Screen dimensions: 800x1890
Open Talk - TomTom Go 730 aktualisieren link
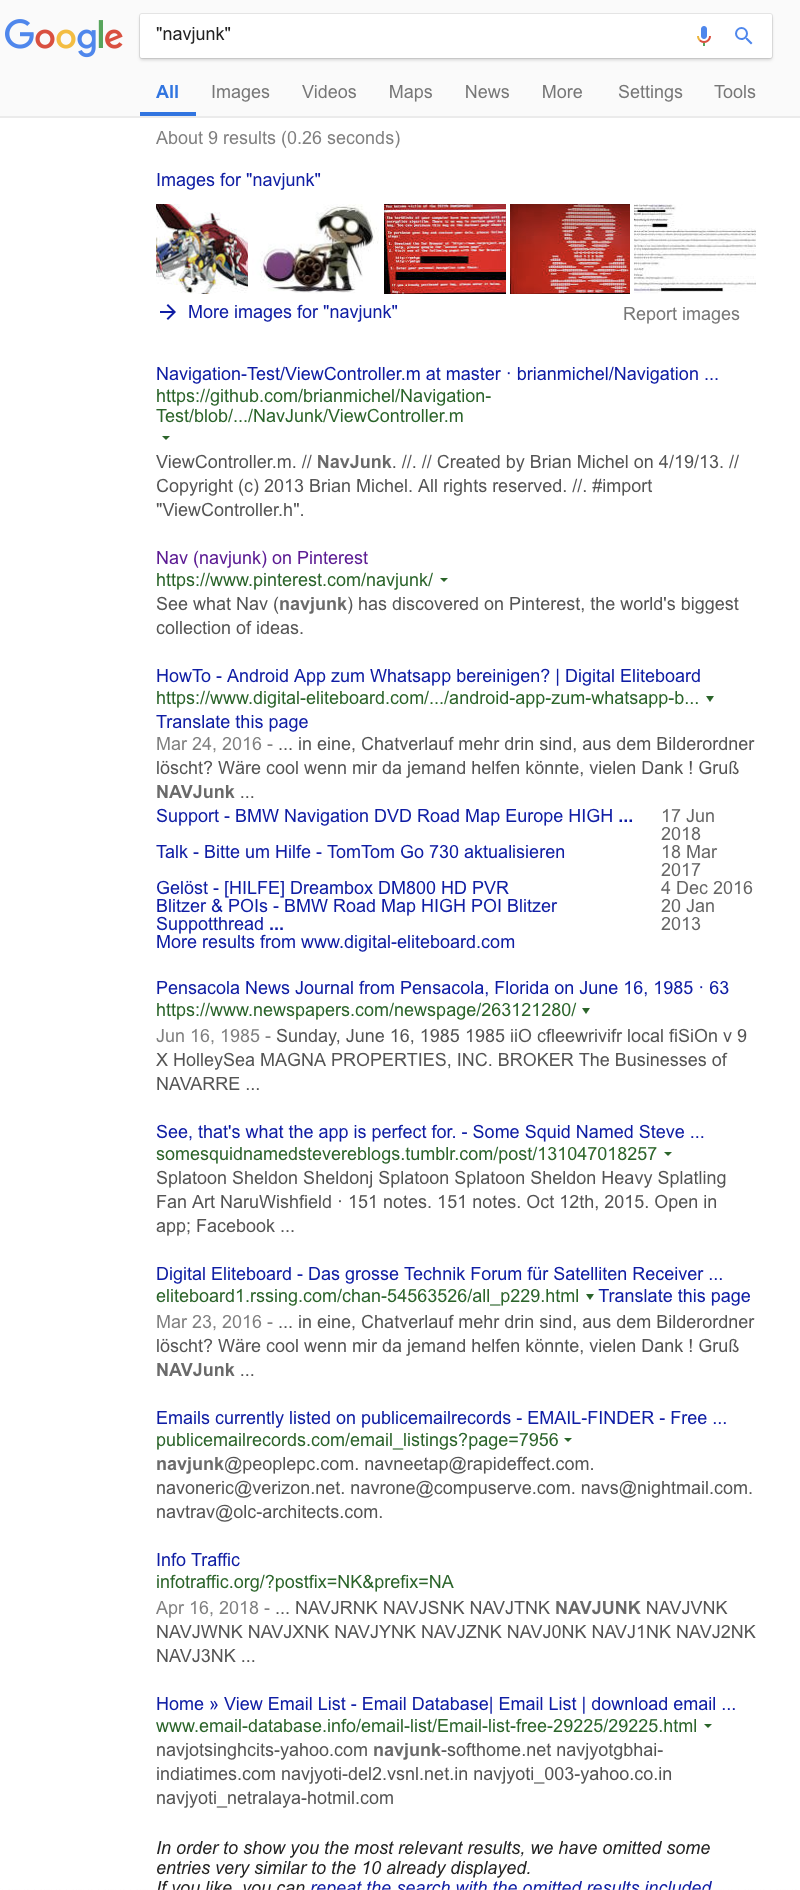click(x=360, y=852)
